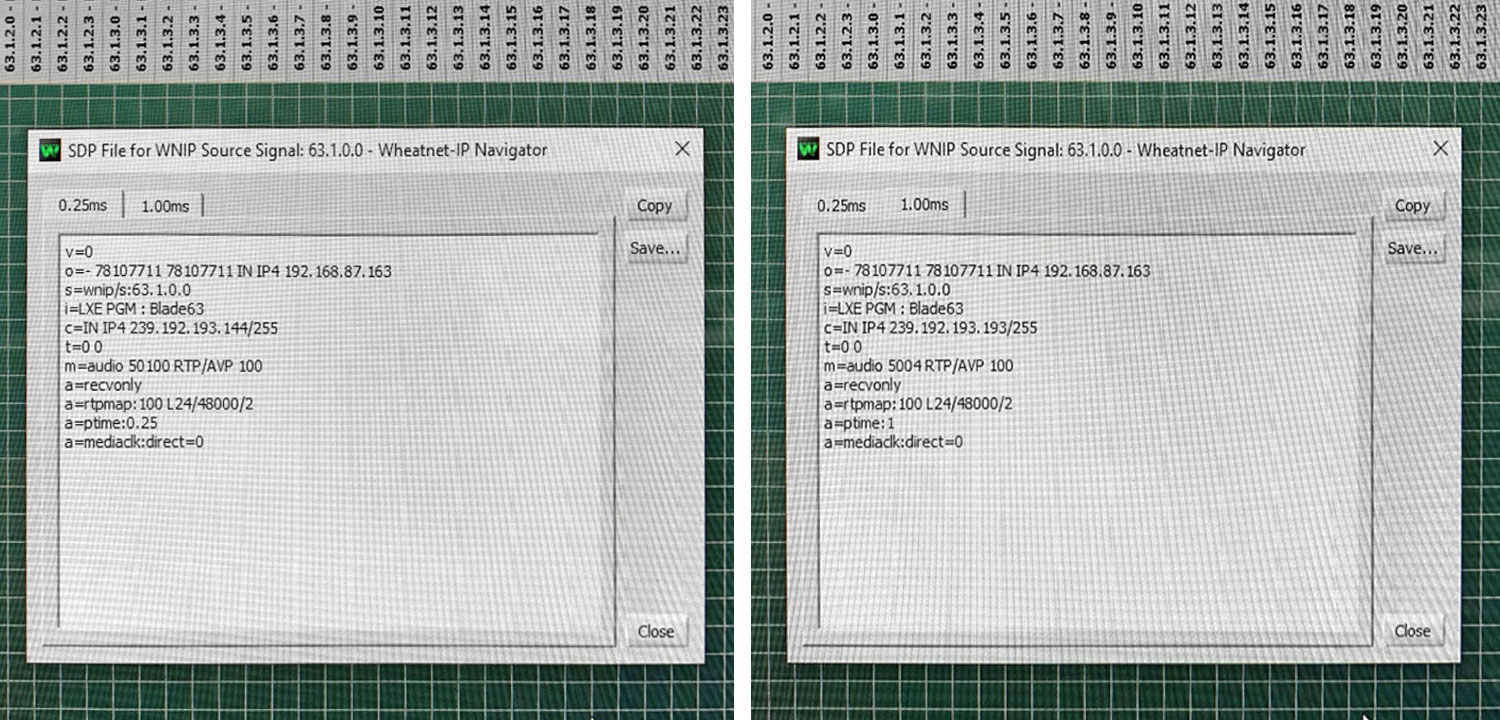
Task: Switch to 1.00ms tab in left dialog
Action: pos(164,206)
